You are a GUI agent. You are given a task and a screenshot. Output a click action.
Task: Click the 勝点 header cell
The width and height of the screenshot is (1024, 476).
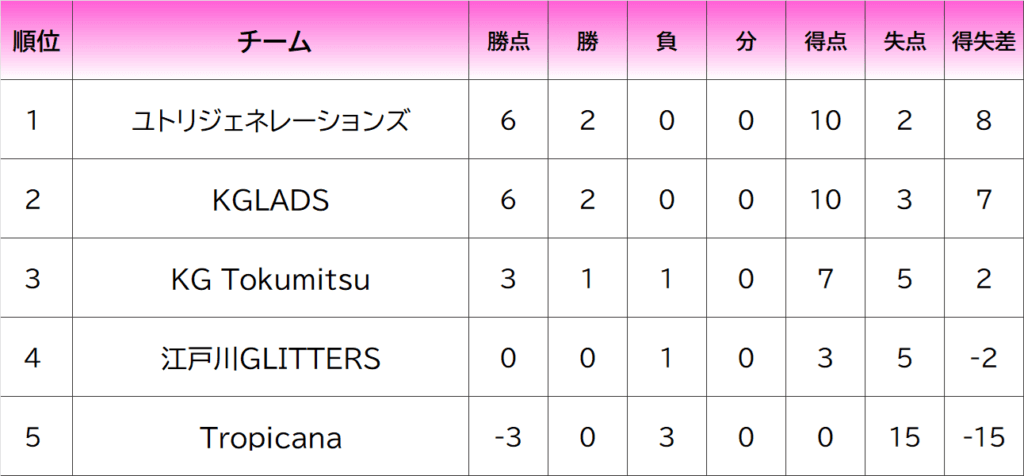point(508,42)
